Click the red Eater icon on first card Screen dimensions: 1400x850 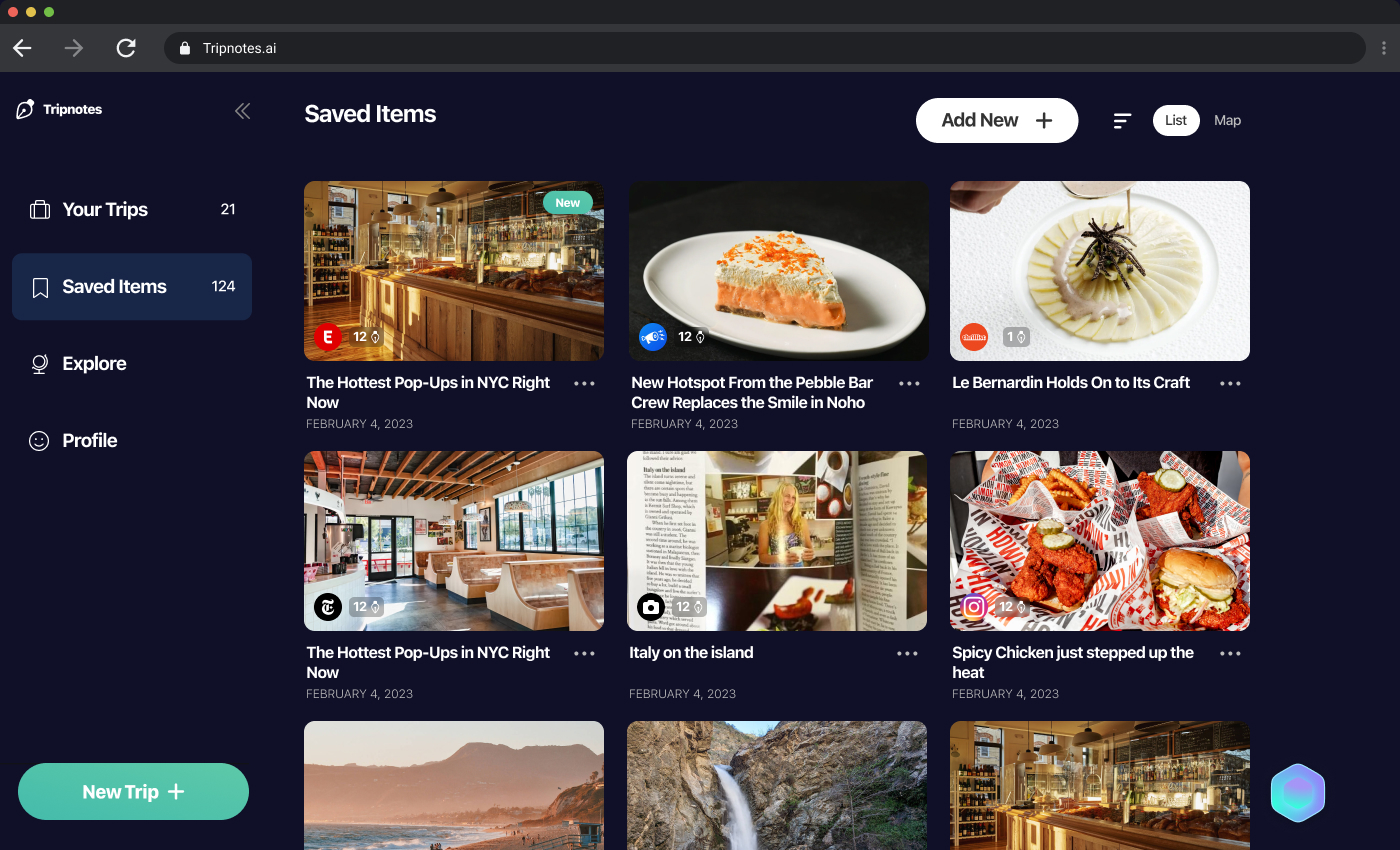pyautogui.click(x=328, y=337)
